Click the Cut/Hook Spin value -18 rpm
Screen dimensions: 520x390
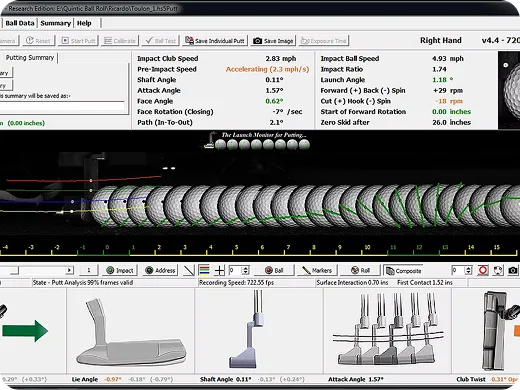pos(448,101)
